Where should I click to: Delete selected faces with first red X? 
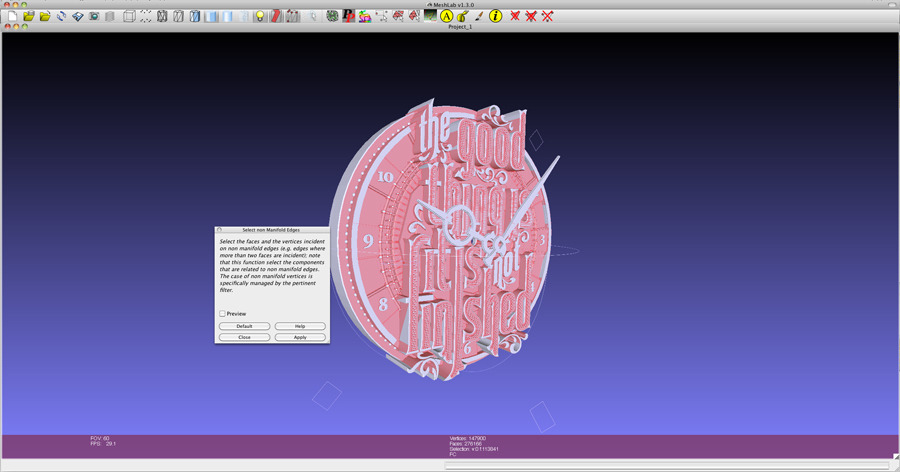pos(514,16)
